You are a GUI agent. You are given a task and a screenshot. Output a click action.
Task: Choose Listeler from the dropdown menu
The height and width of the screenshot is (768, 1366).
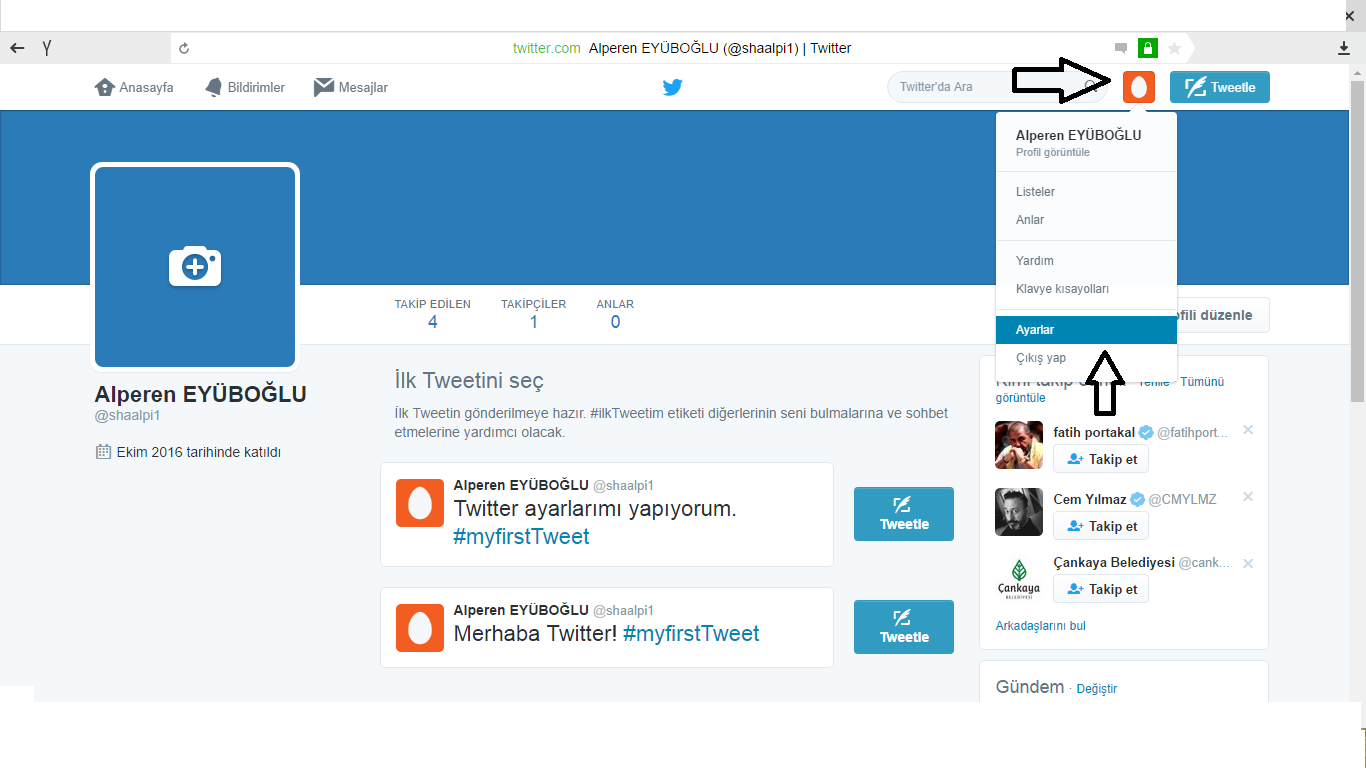coord(1086,192)
